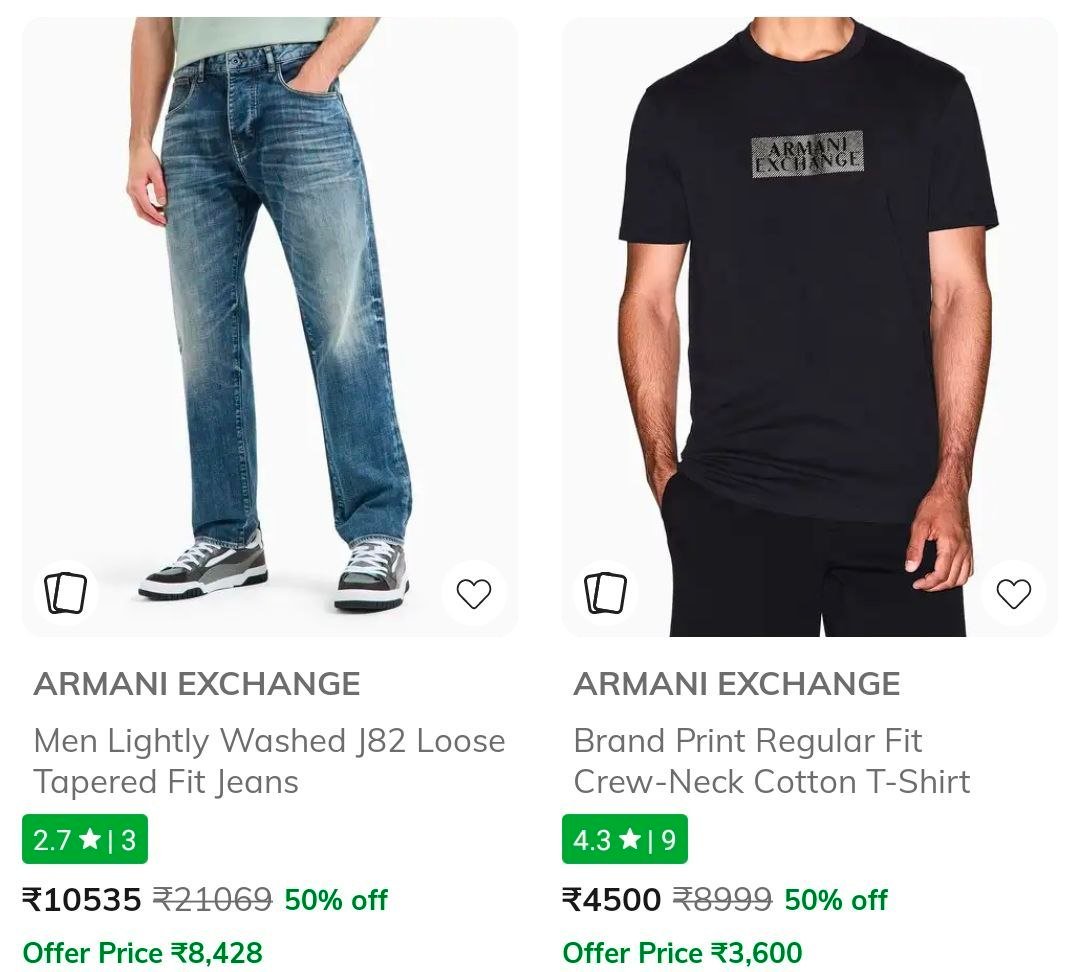The width and height of the screenshot is (1079, 972).
Task: Open ARMANI EXCHANGE brand page from t-shirt card
Action: click(736, 684)
